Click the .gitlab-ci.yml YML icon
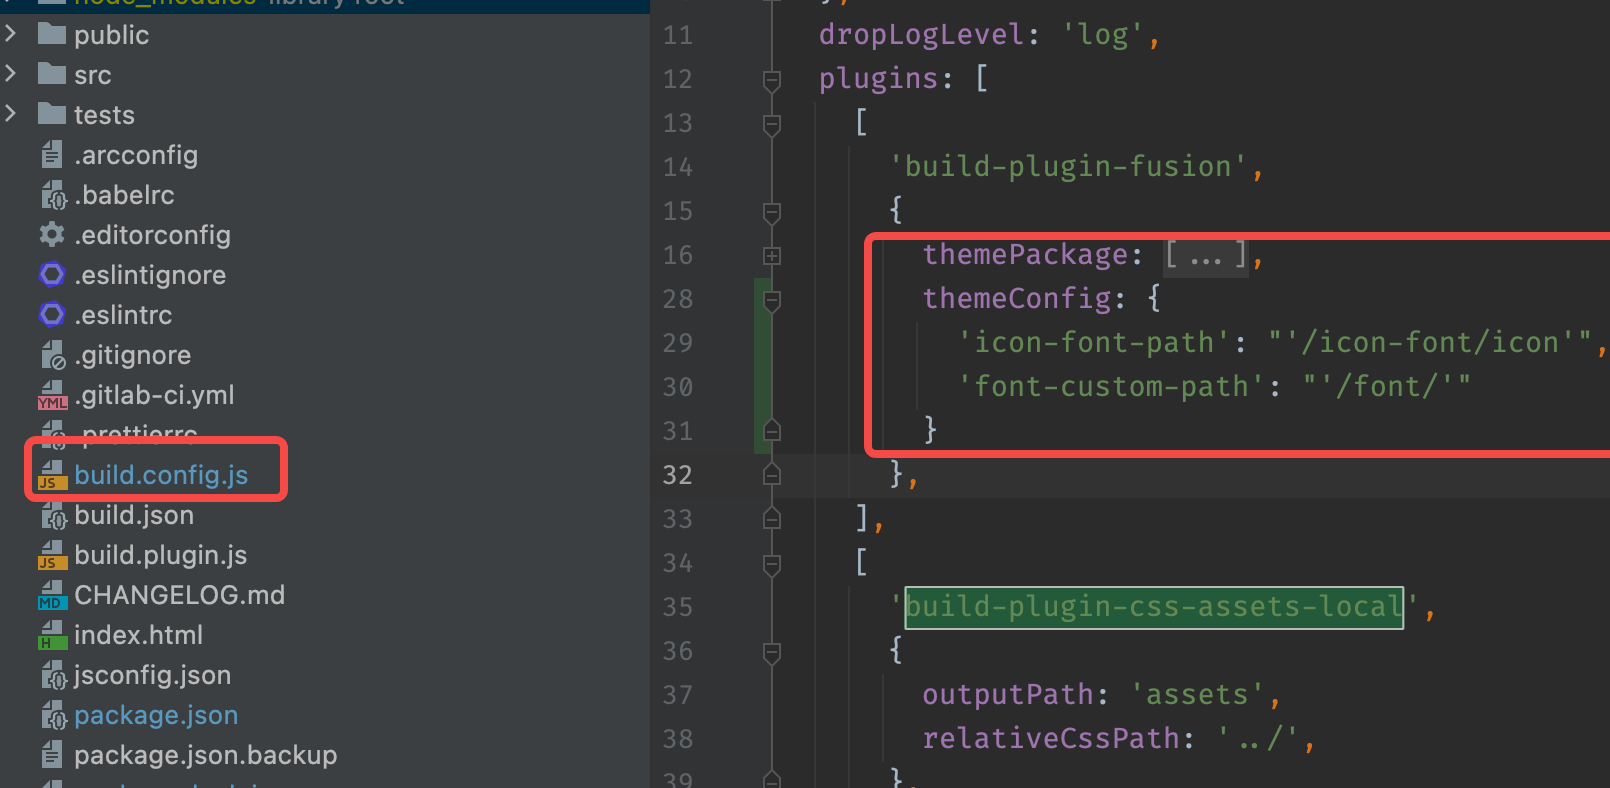 pyautogui.click(x=52, y=396)
